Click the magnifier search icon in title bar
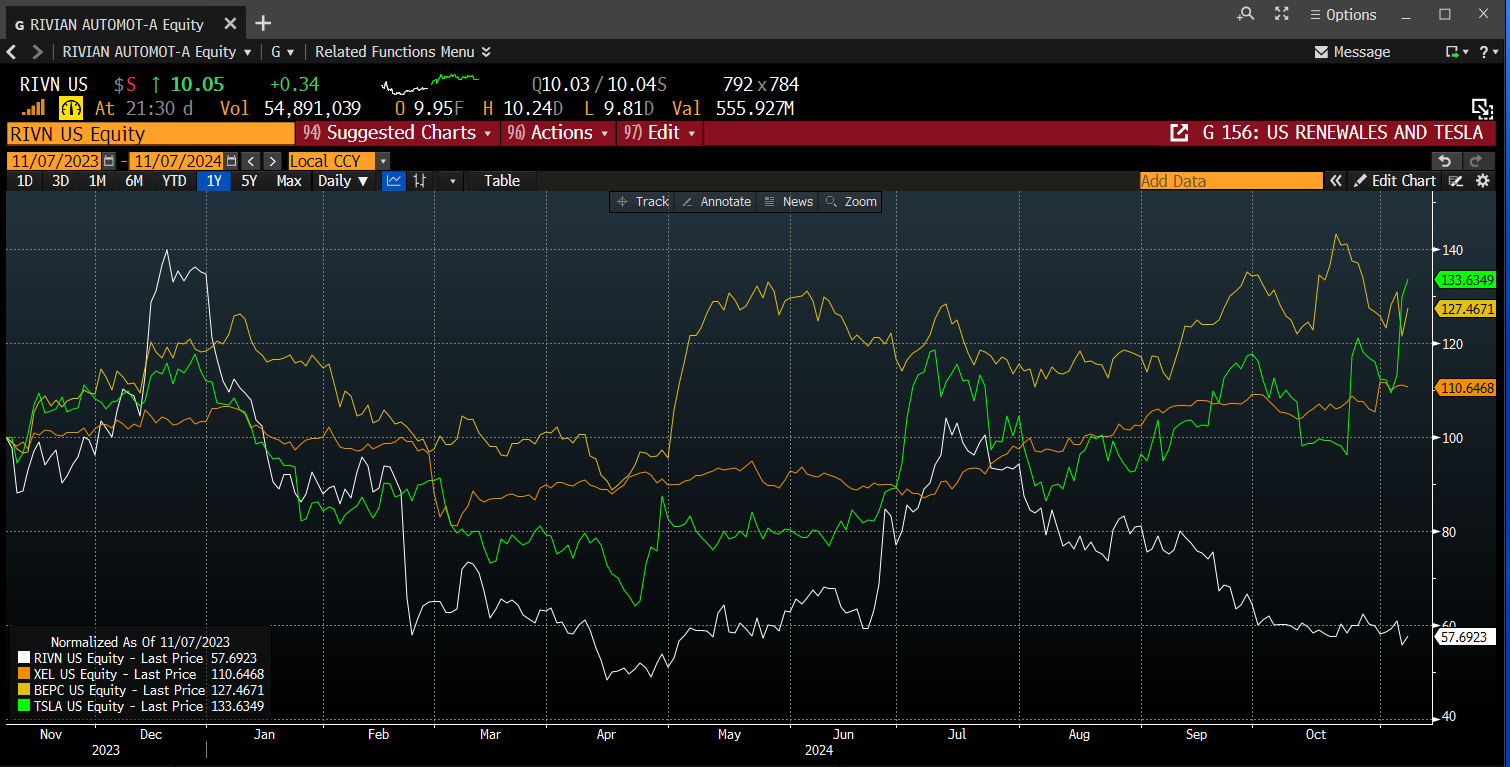Screen dimensions: 1510x767 1245,14
